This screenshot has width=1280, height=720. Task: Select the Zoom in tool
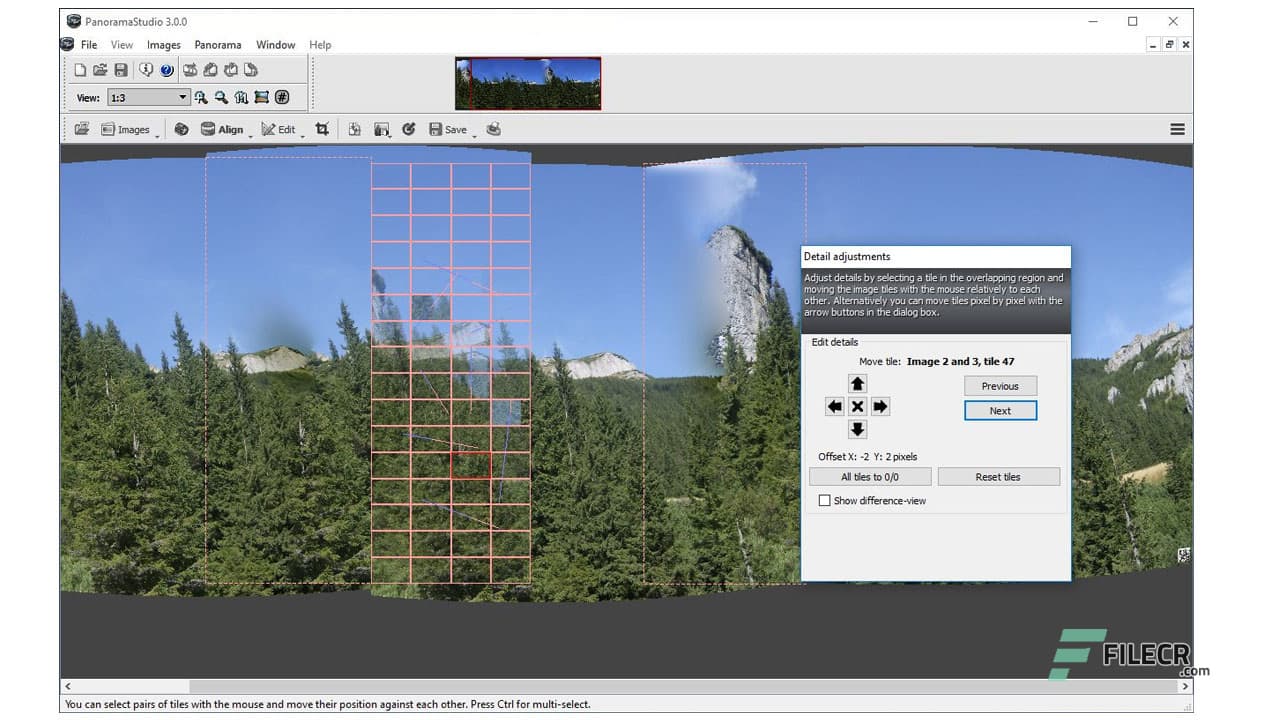click(x=201, y=97)
